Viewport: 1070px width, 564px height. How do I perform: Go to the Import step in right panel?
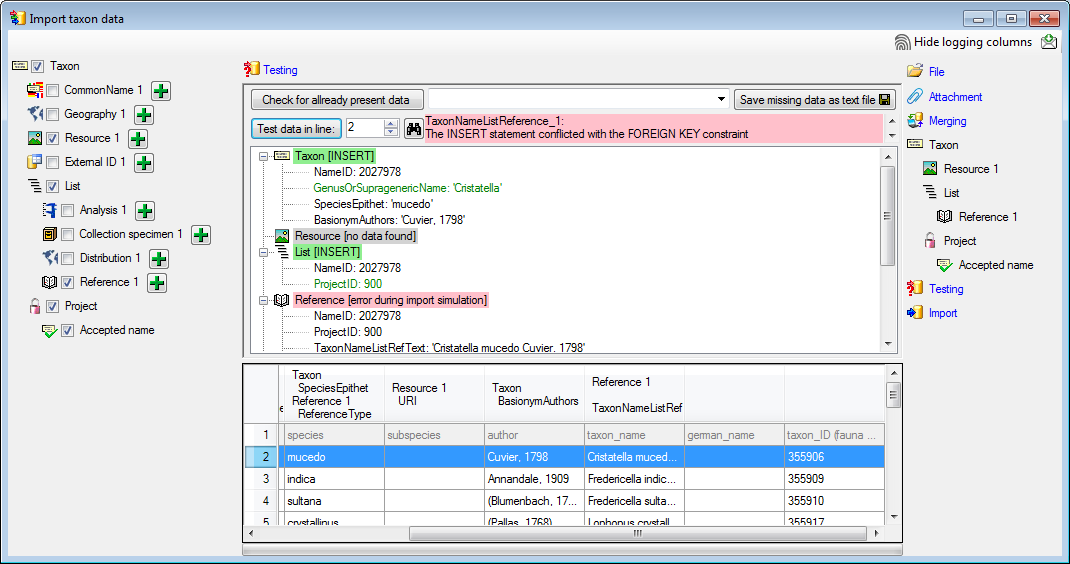pos(942,313)
